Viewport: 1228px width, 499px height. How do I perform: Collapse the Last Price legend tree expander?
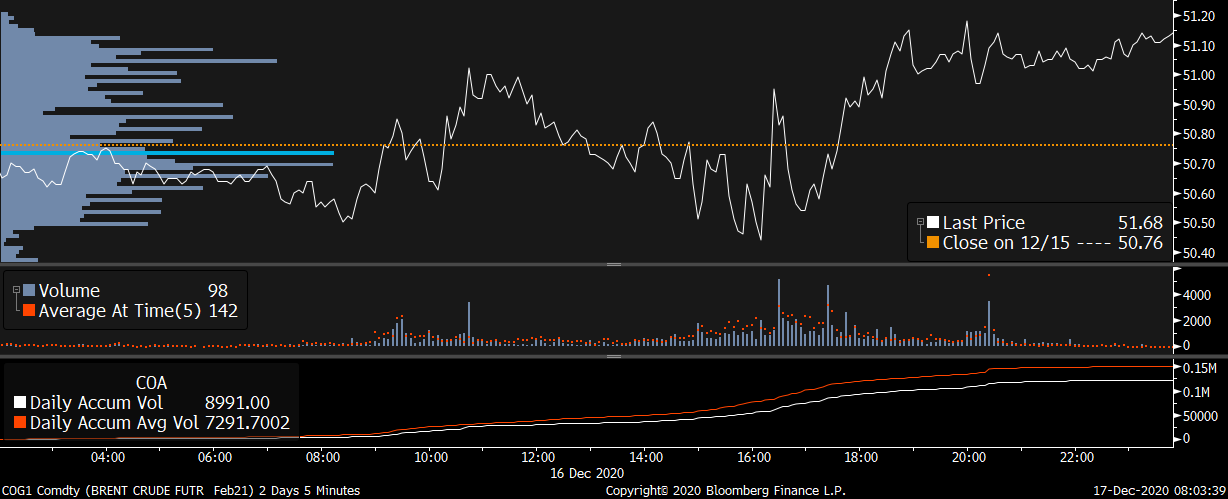click(919, 223)
